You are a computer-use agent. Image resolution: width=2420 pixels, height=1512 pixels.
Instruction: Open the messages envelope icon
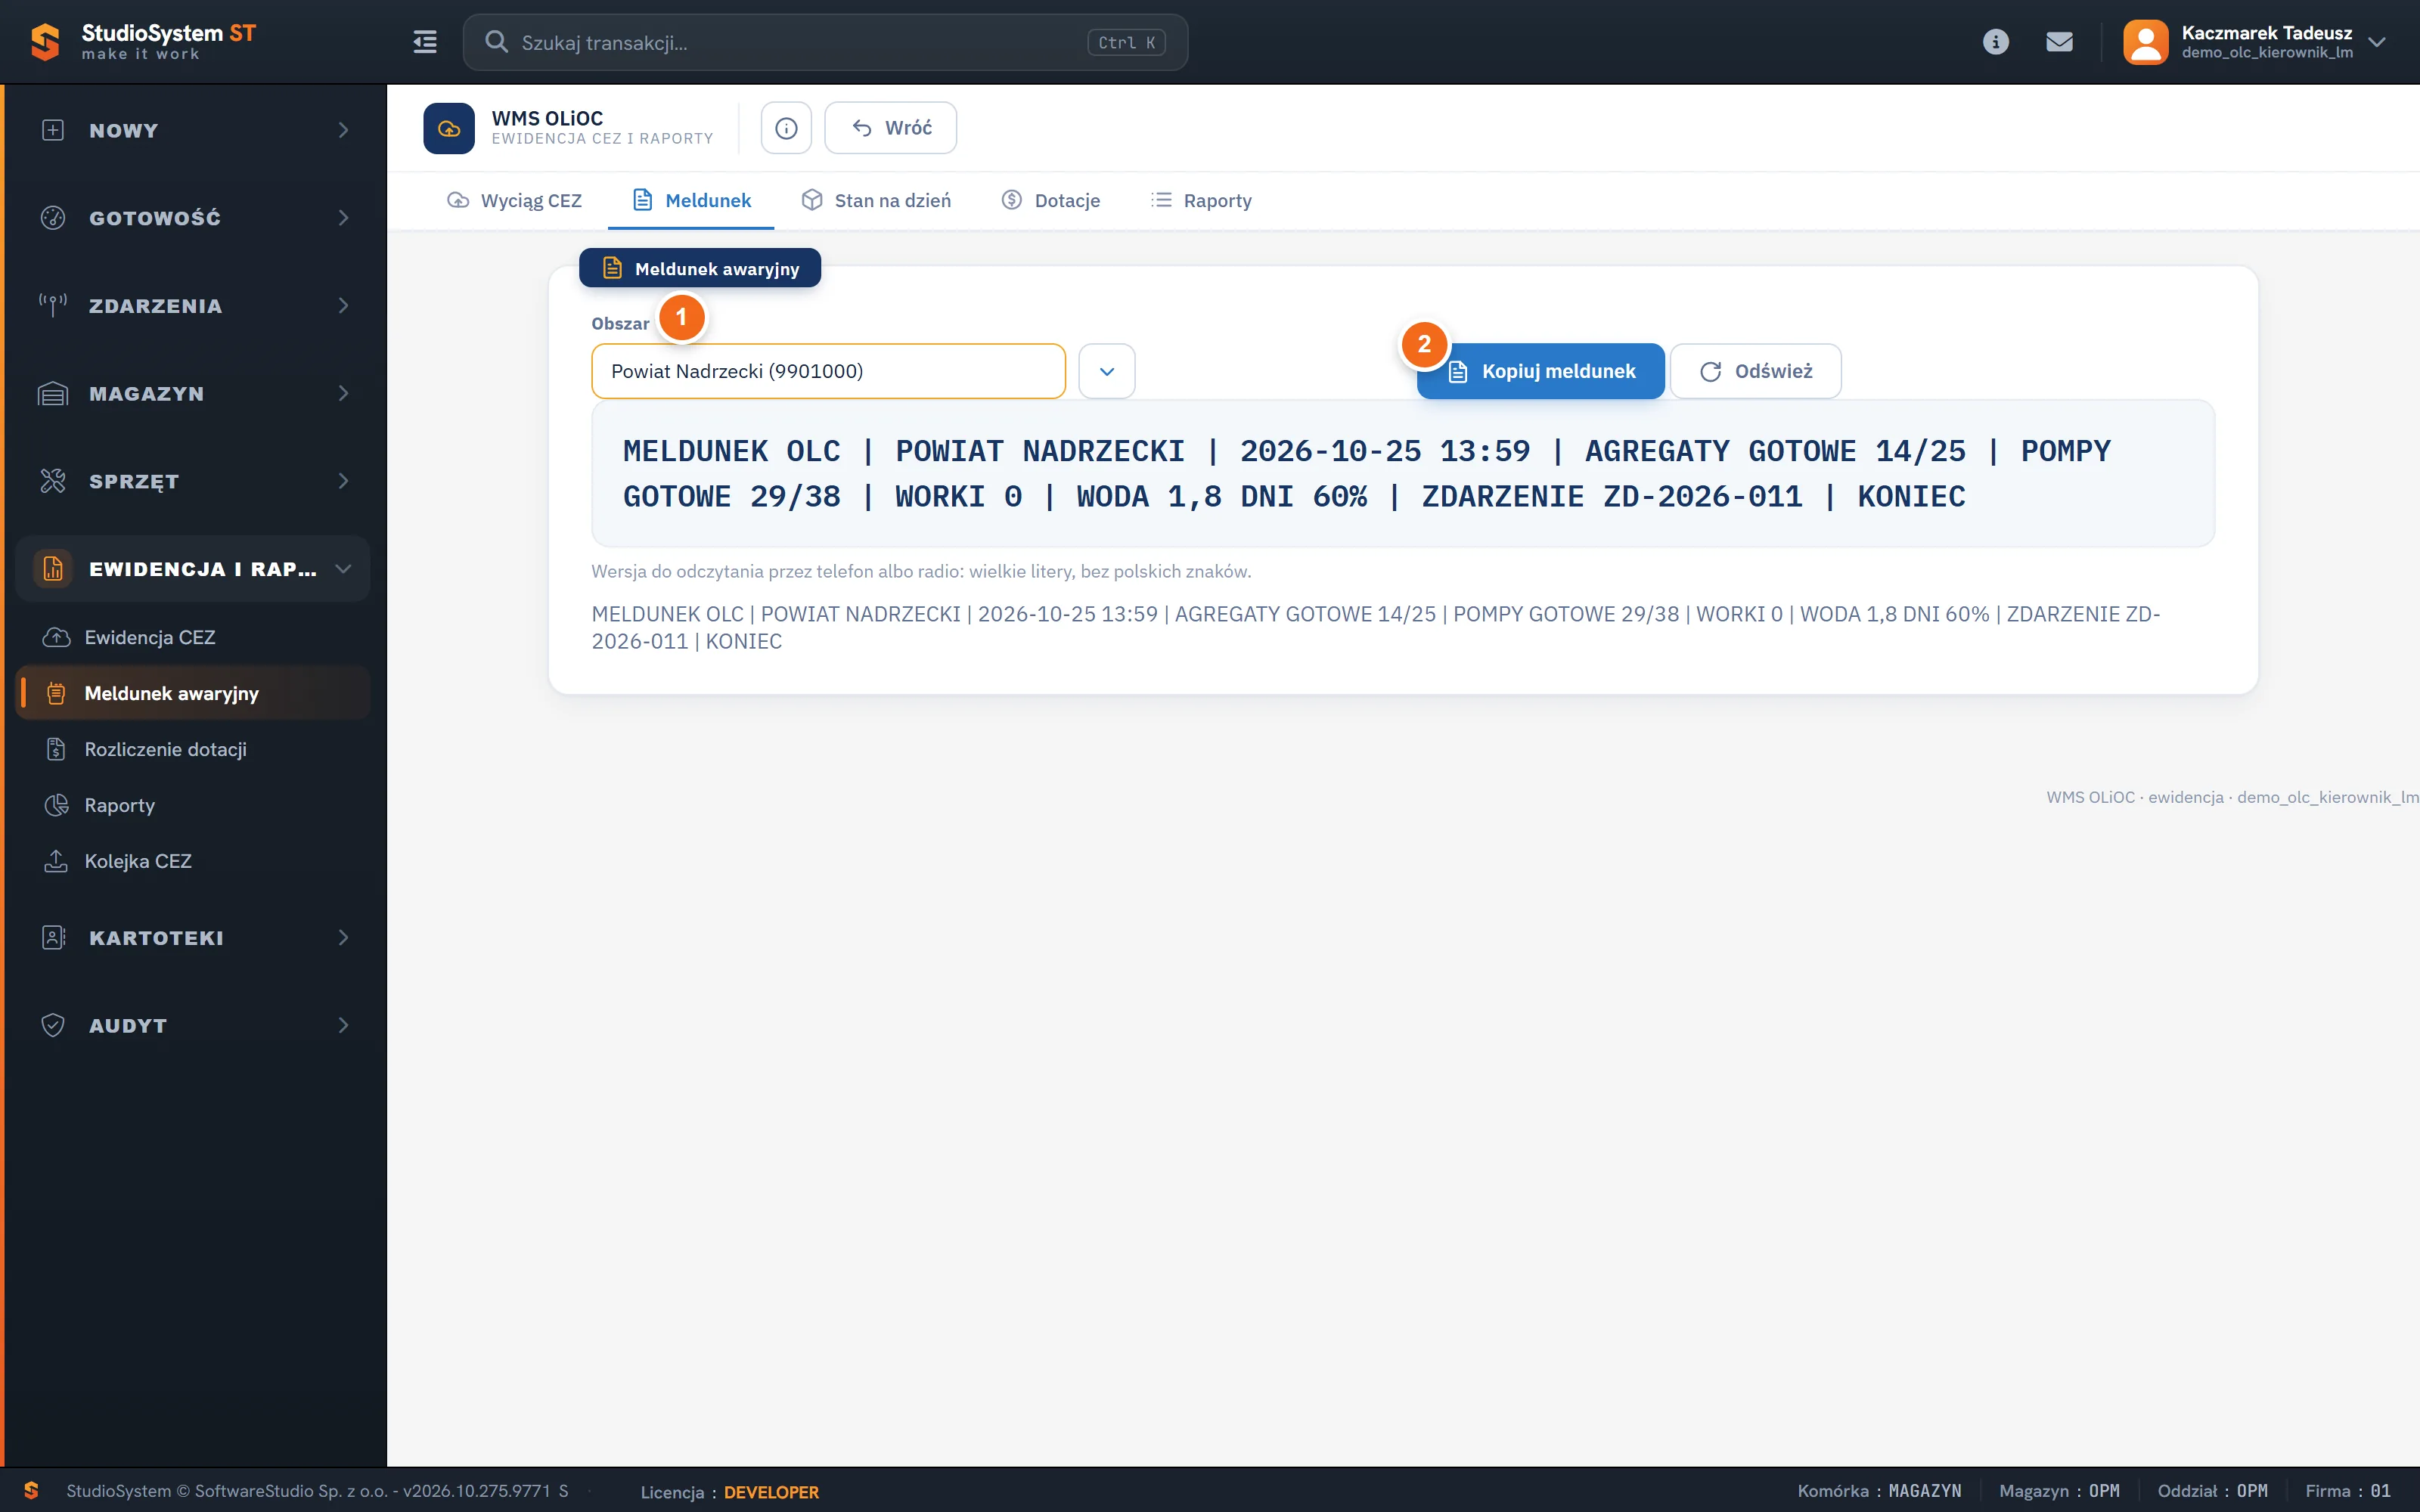[x=2059, y=42]
